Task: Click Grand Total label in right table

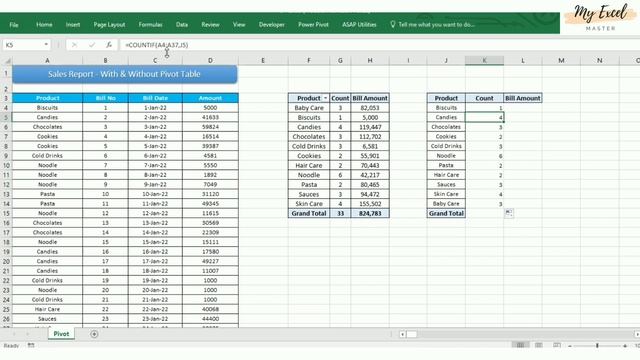Action: tap(446, 213)
